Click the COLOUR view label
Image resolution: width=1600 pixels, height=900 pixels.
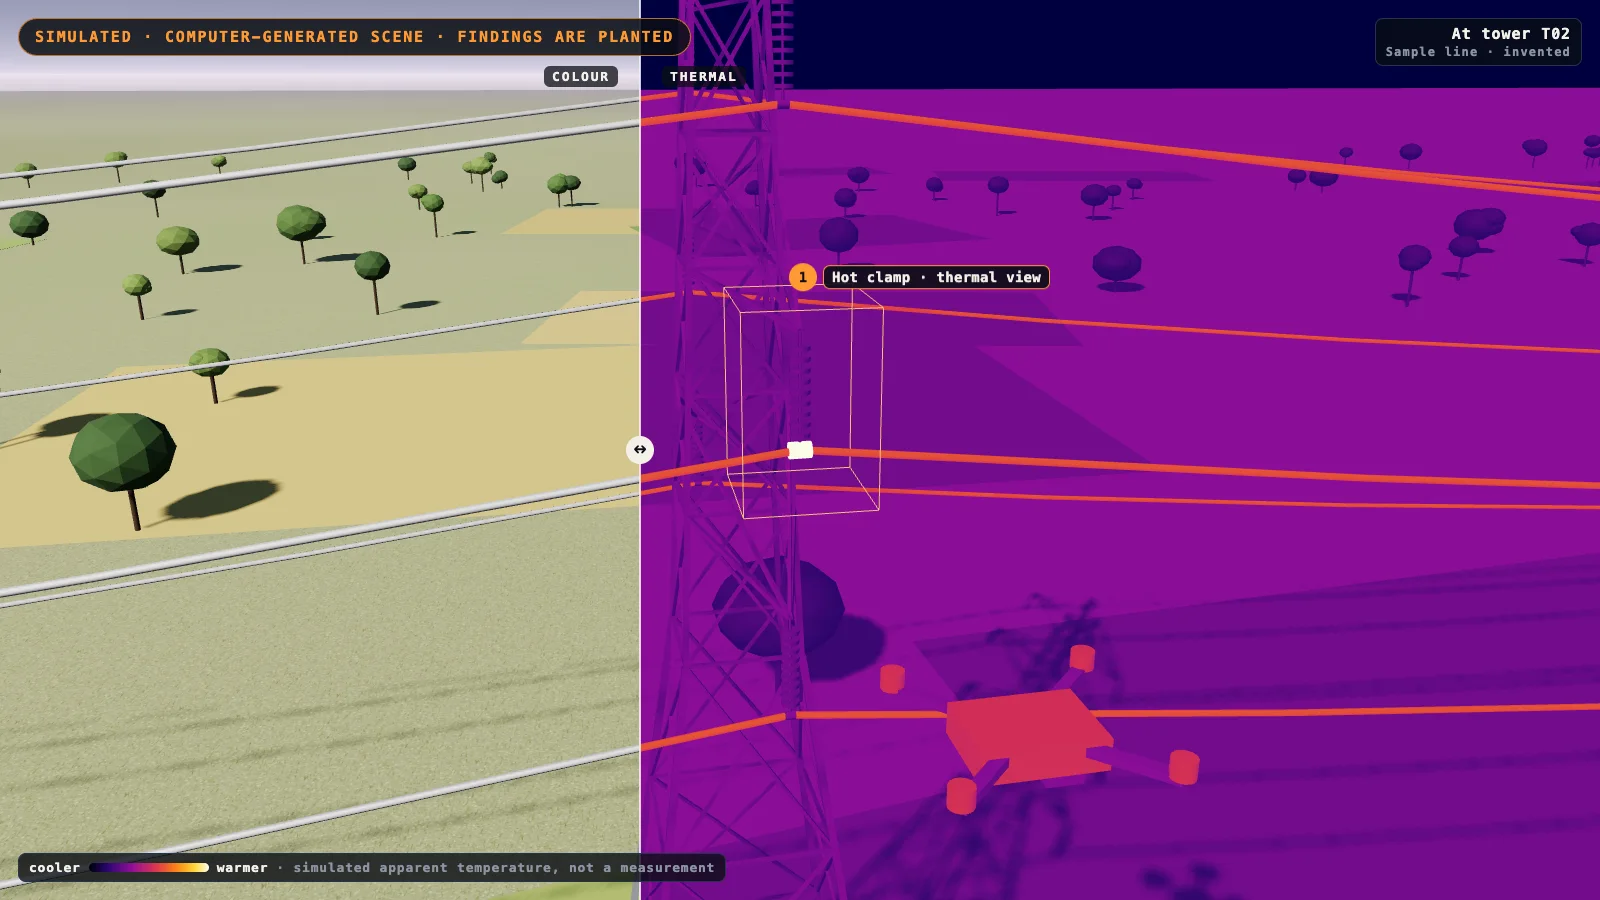tap(580, 76)
